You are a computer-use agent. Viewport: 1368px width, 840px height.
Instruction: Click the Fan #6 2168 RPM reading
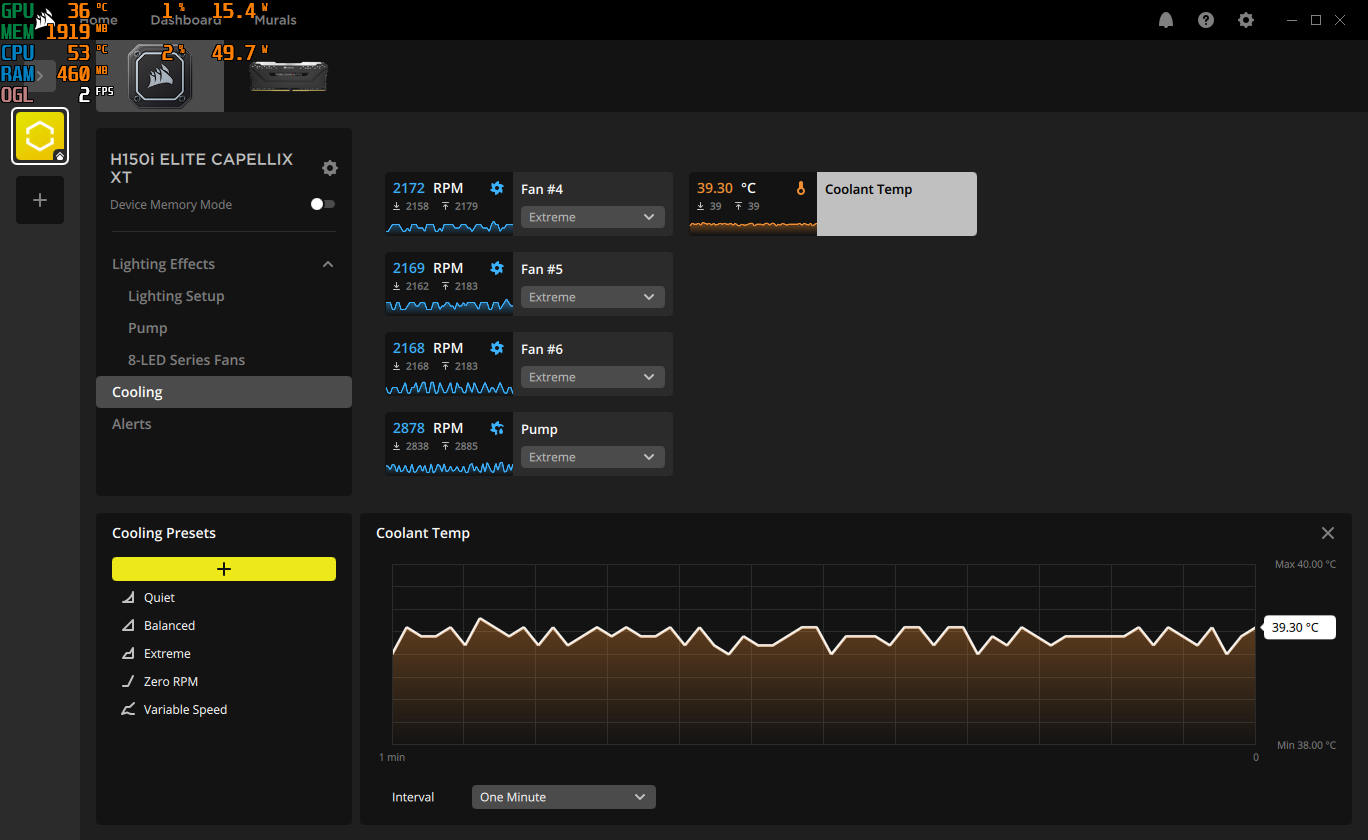[x=428, y=348]
